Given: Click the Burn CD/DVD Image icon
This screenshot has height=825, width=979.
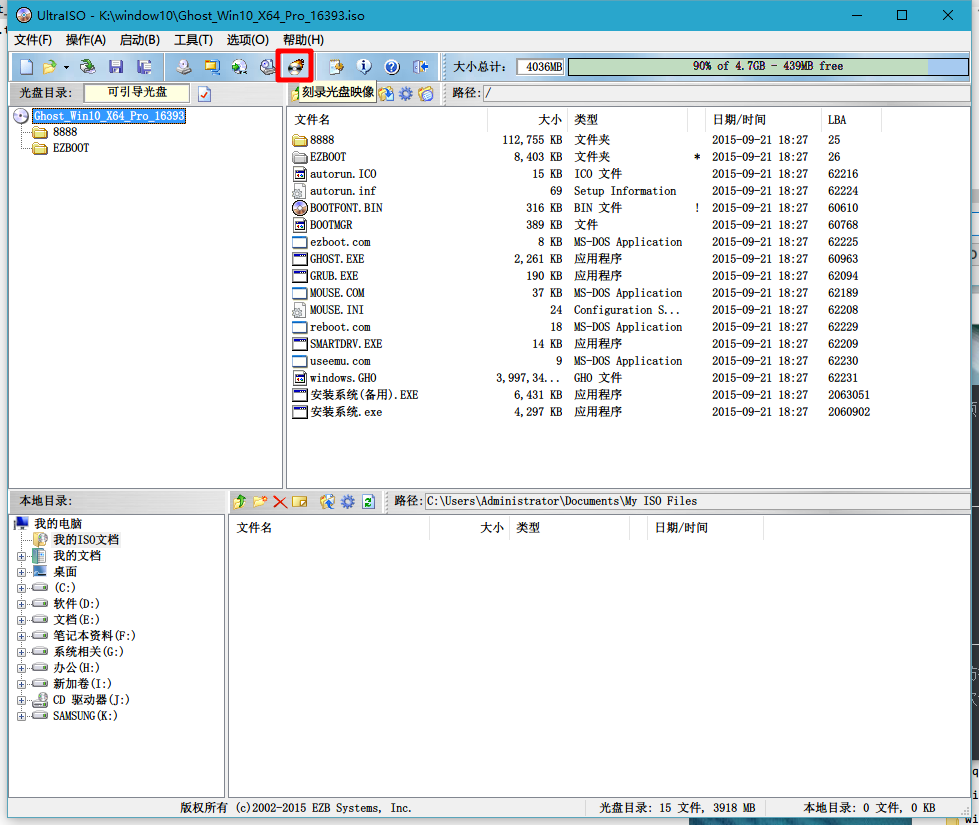Looking at the screenshot, I should click(295, 66).
